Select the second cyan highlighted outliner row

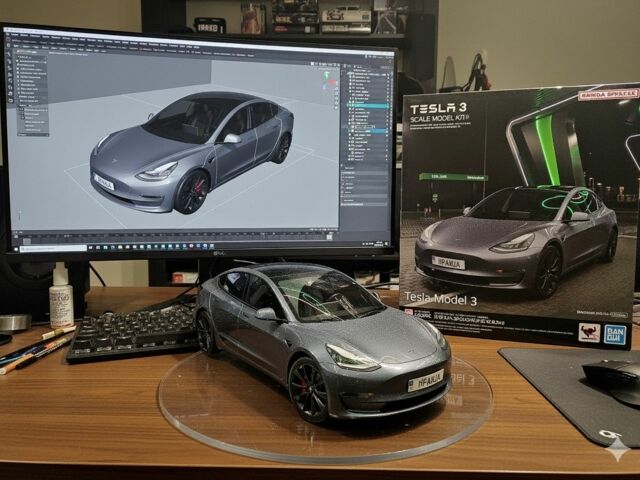pos(366,131)
